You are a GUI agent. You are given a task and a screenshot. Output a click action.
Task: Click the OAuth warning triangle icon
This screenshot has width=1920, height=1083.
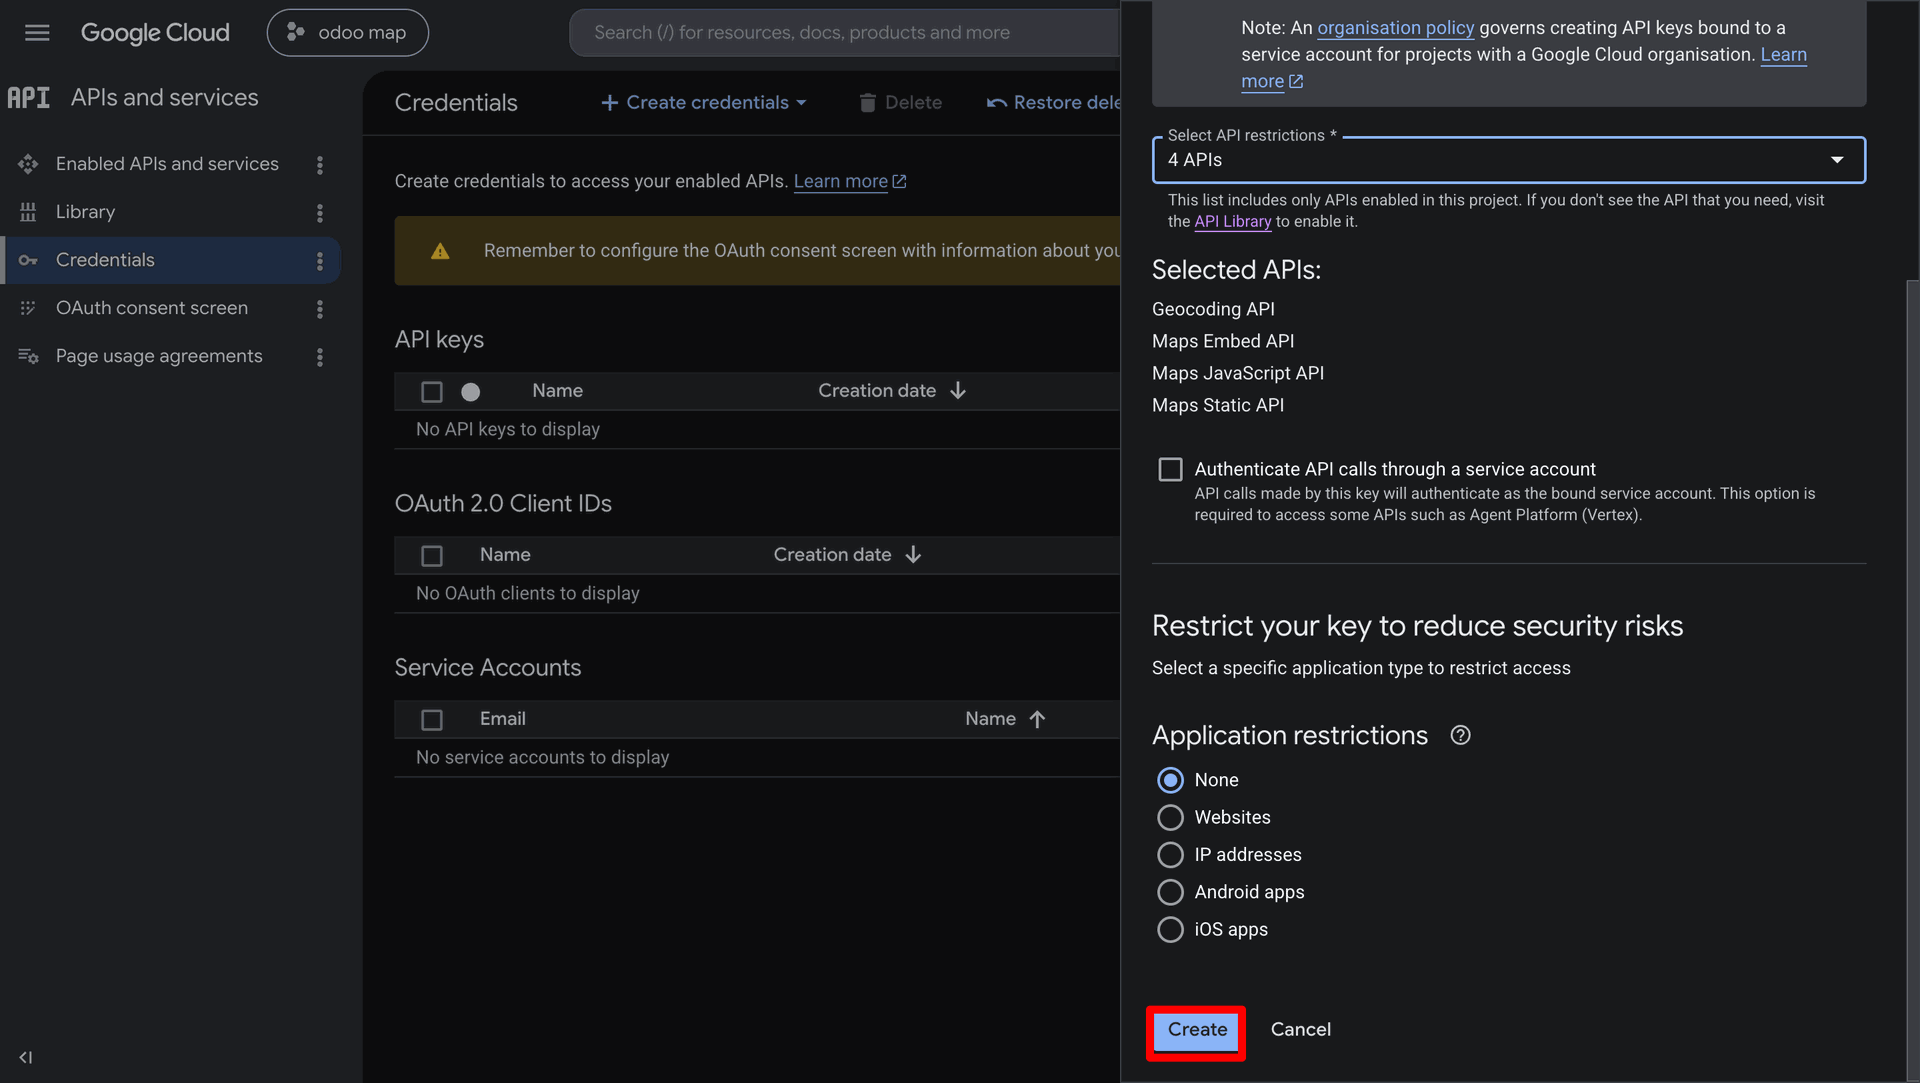[440, 251]
